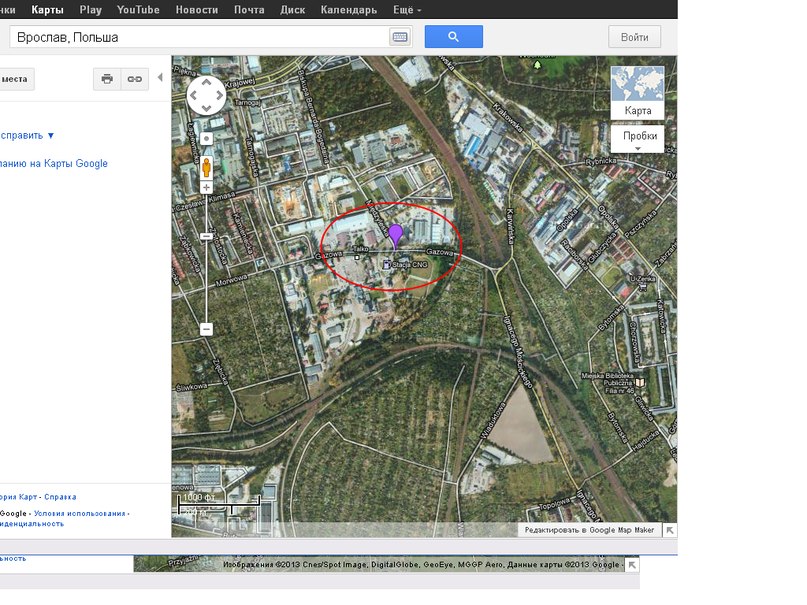Zoom in with the plus button
This screenshot has width=807, height=605.
point(207,188)
